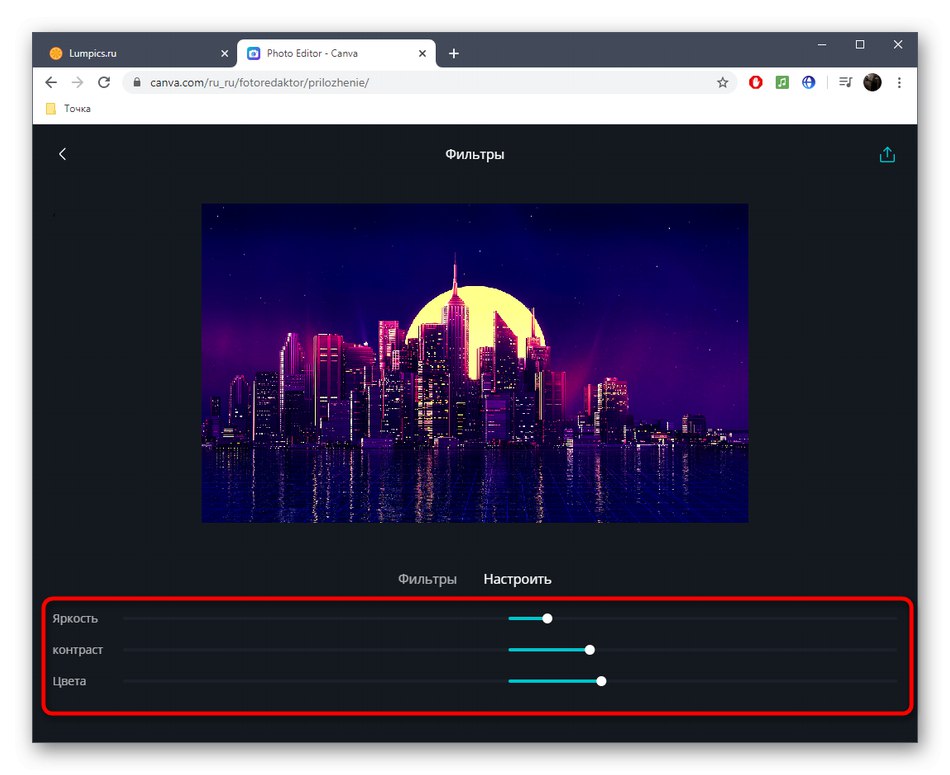Click the back arrow in the Canva editor
Image resolution: width=950 pixels, height=775 pixels.
[x=63, y=154]
